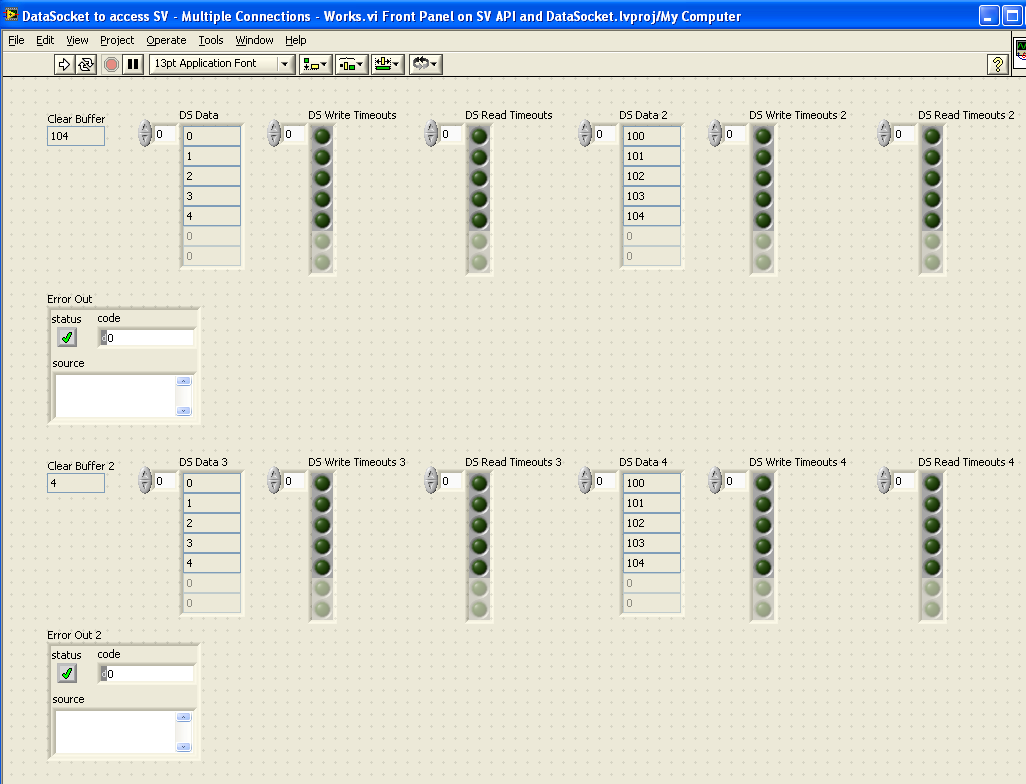Open the Tools menu
Screen dimensions: 1026x784
211,40
